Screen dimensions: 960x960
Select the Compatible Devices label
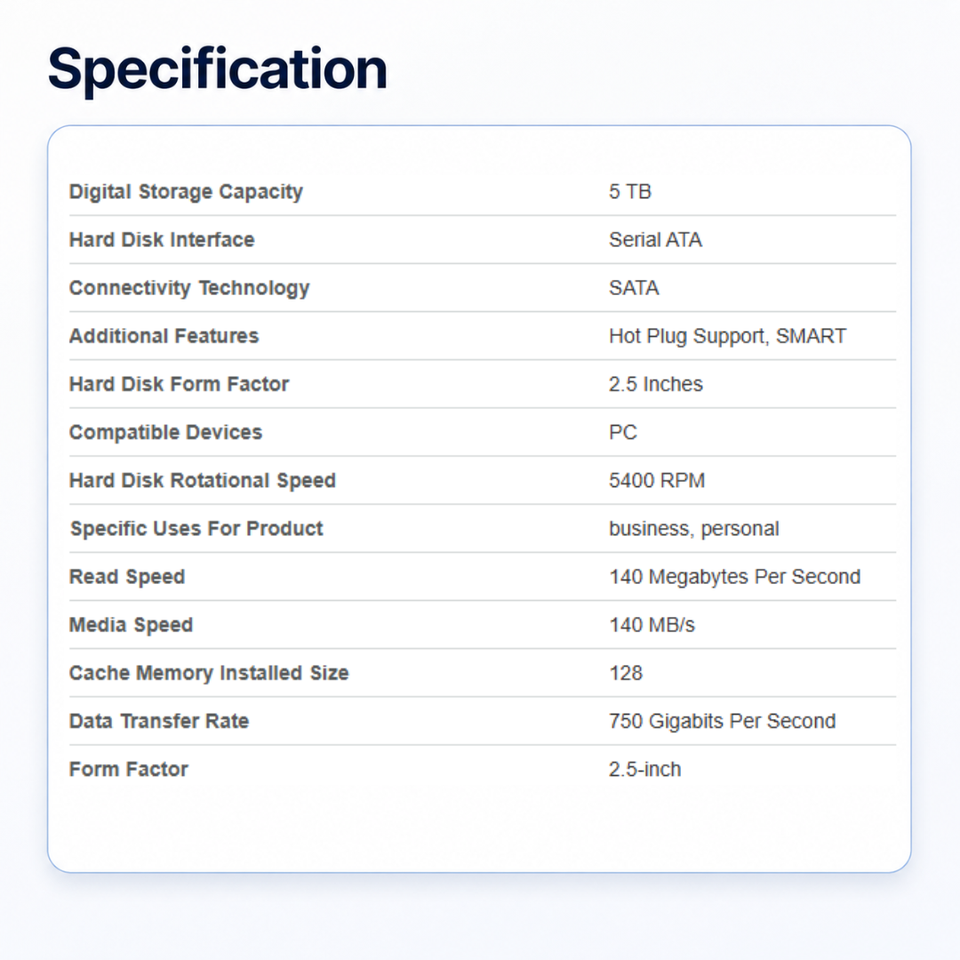pos(165,432)
